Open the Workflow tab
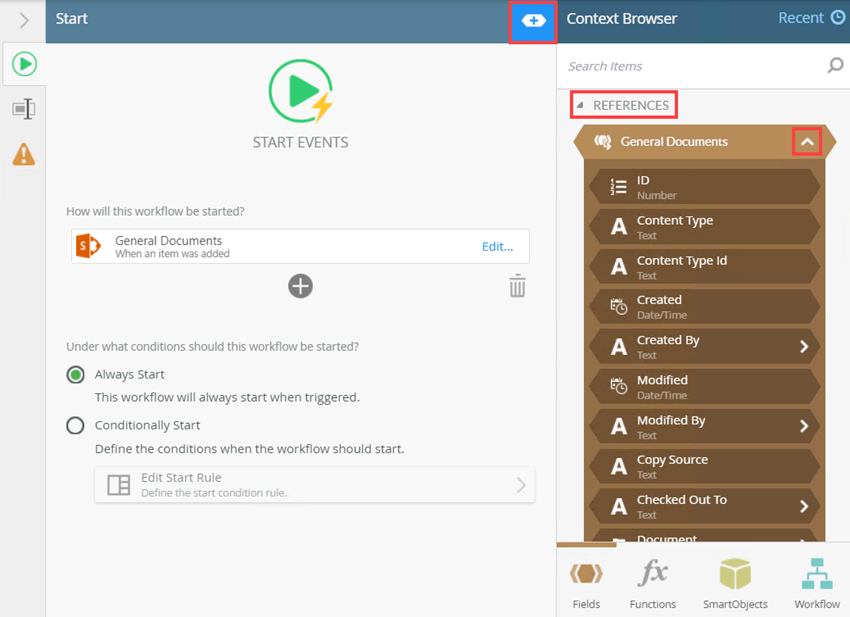This screenshot has width=850, height=617. click(x=817, y=584)
